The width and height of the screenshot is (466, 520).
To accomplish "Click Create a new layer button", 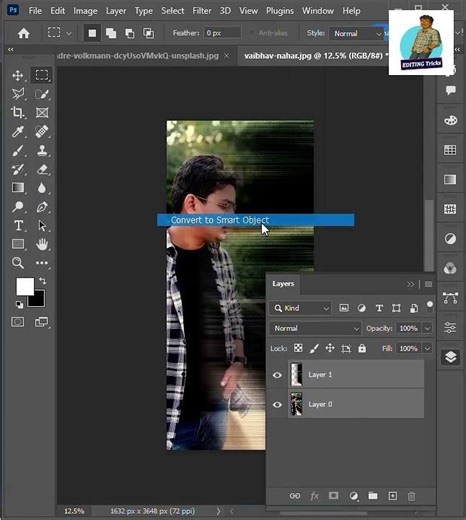I will click(x=393, y=496).
